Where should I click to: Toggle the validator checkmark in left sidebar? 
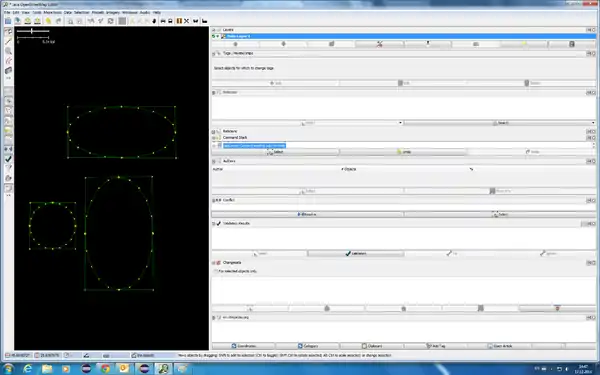pos(8,158)
